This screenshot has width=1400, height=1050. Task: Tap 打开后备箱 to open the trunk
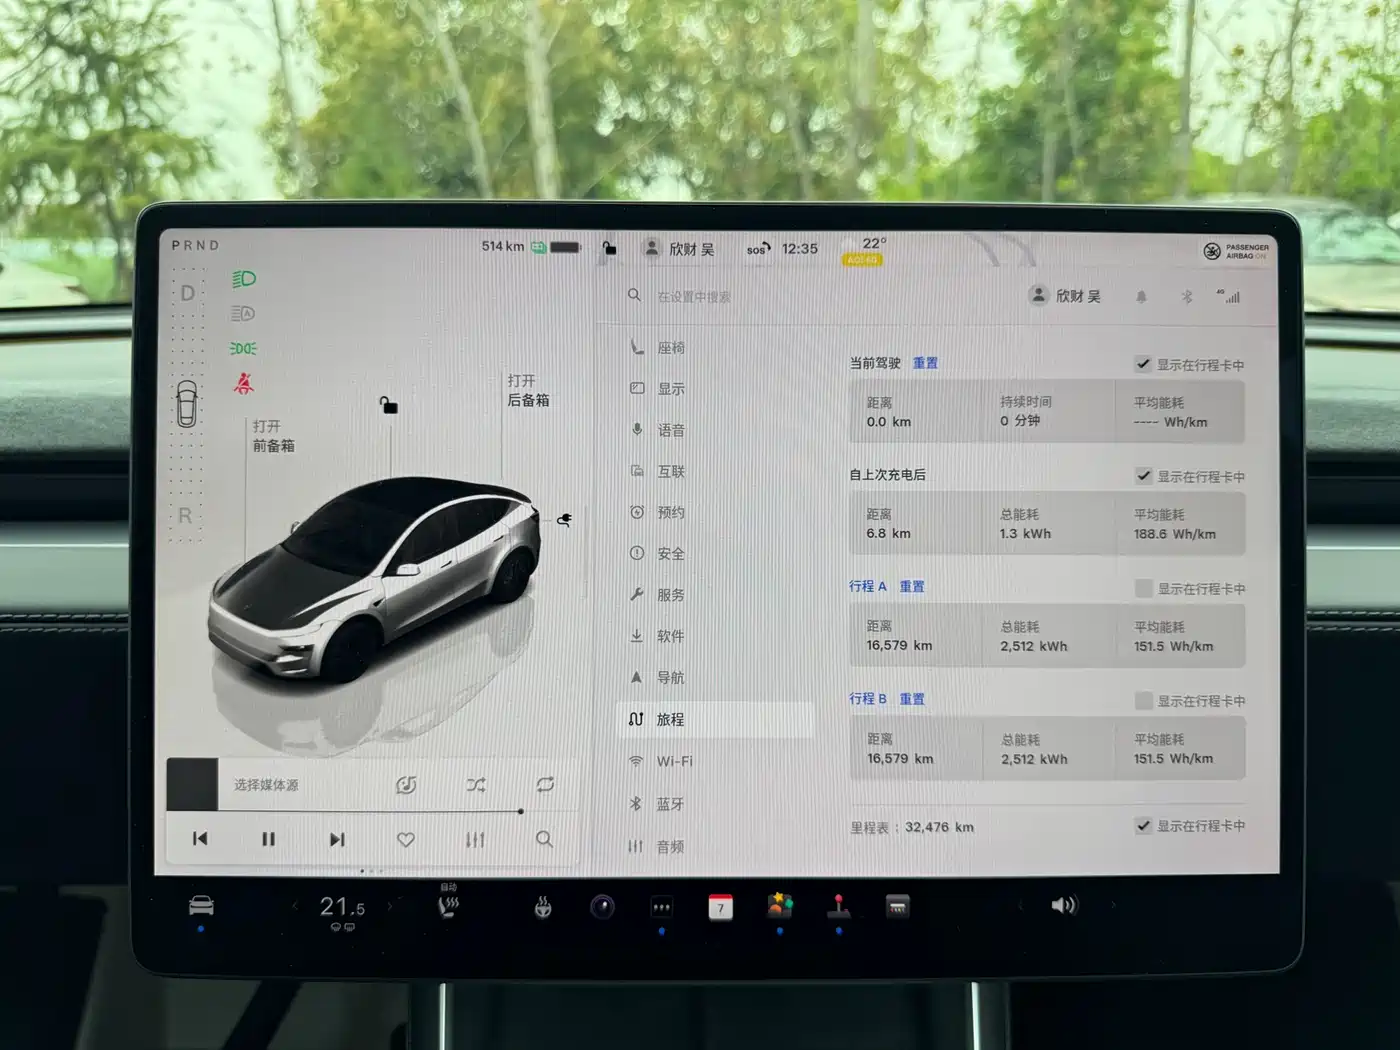click(x=530, y=390)
